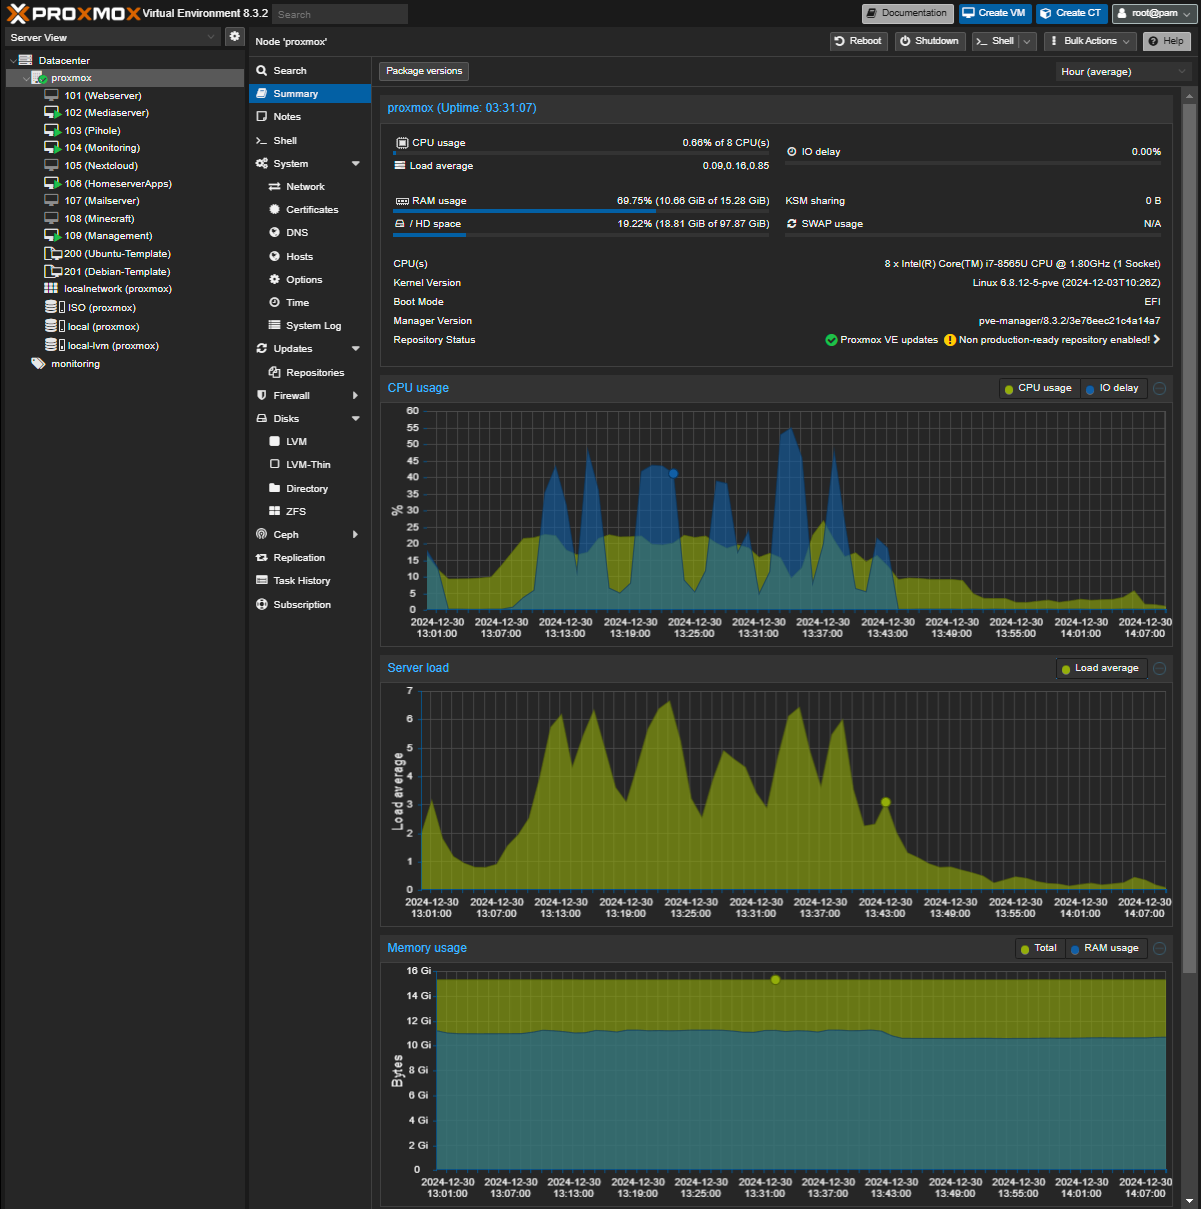1201x1209 pixels.
Task: Toggle the CPU usage series in chart legend
Action: point(1038,388)
